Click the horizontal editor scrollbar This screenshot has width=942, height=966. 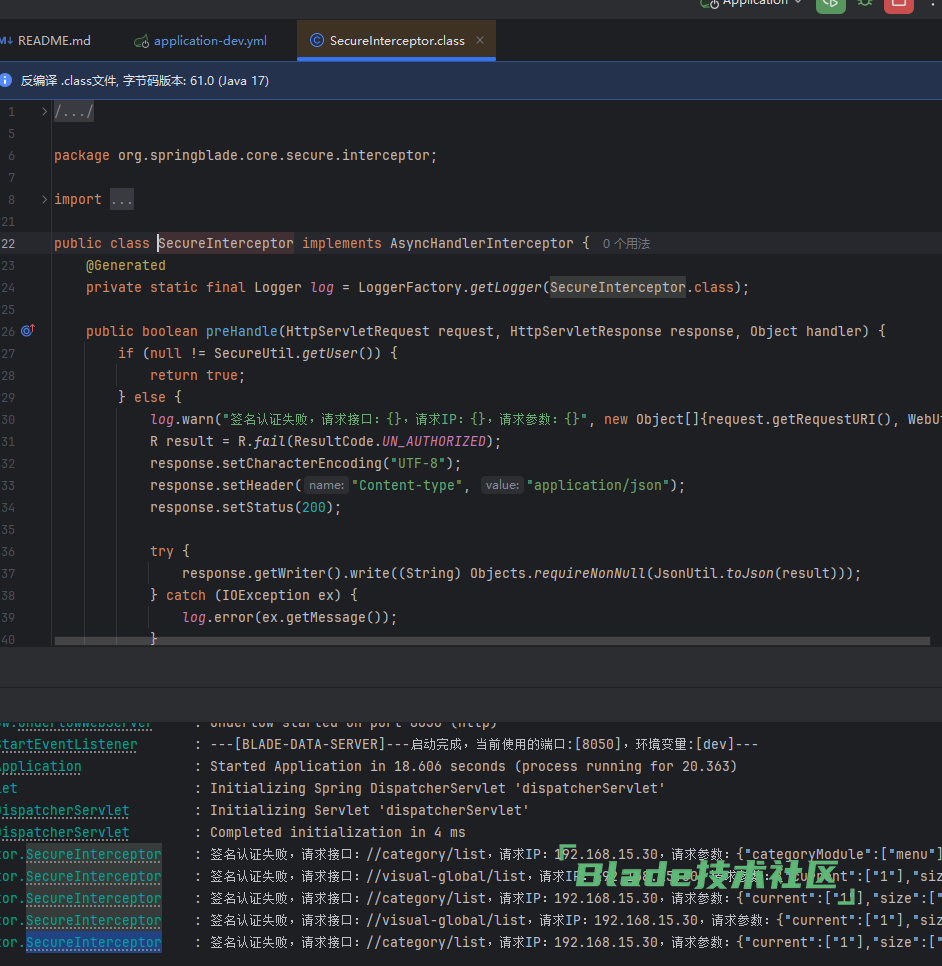pyautogui.click(x=492, y=641)
